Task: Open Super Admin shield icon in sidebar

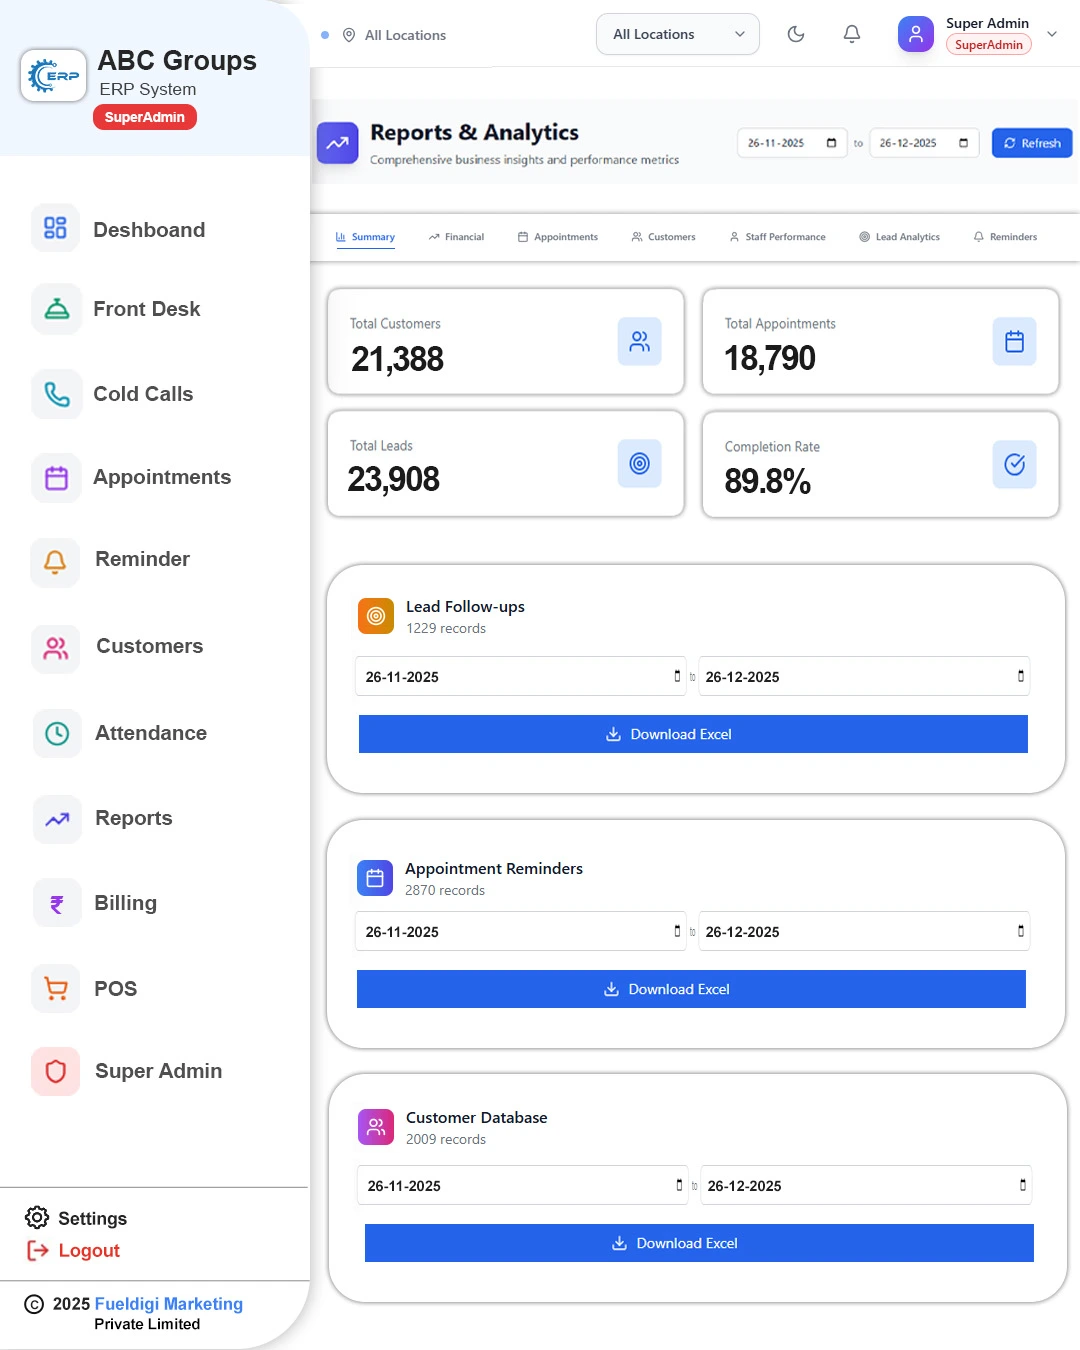Action: pyautogui.click(x=56, y=1072)
